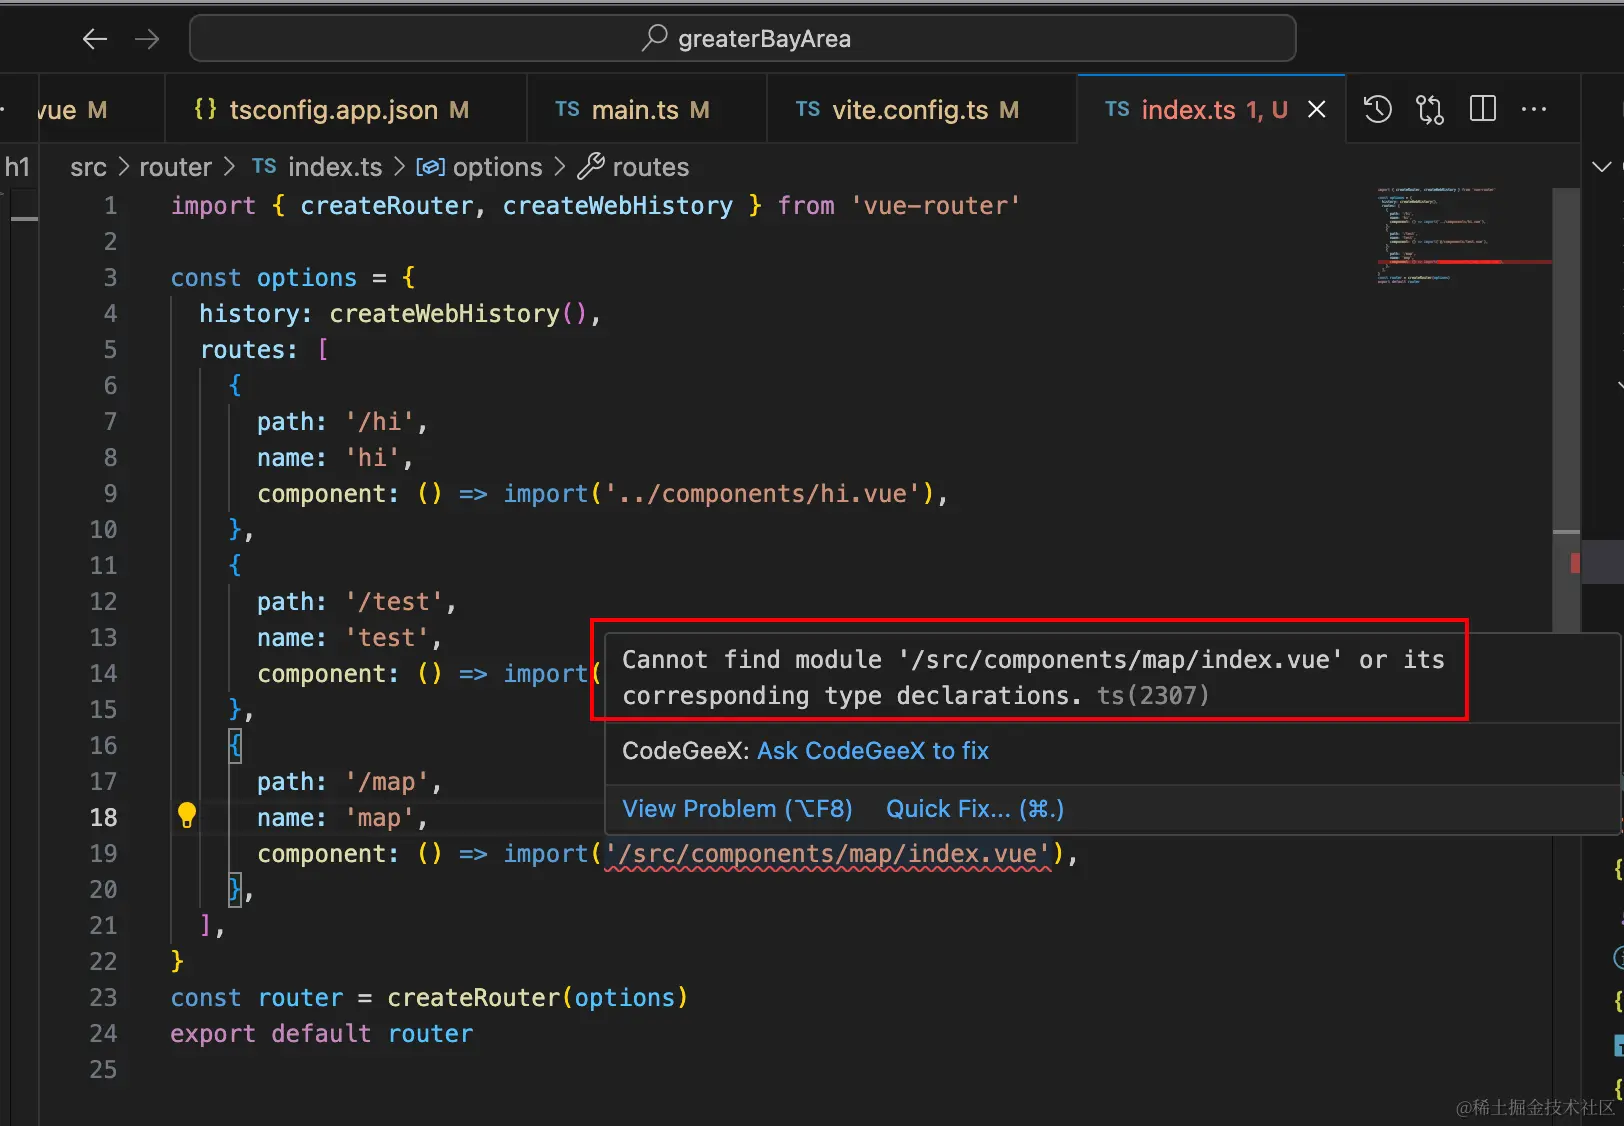Click 'export default router' line
Screen dimensions: 1624x1126
(322, 1034)
